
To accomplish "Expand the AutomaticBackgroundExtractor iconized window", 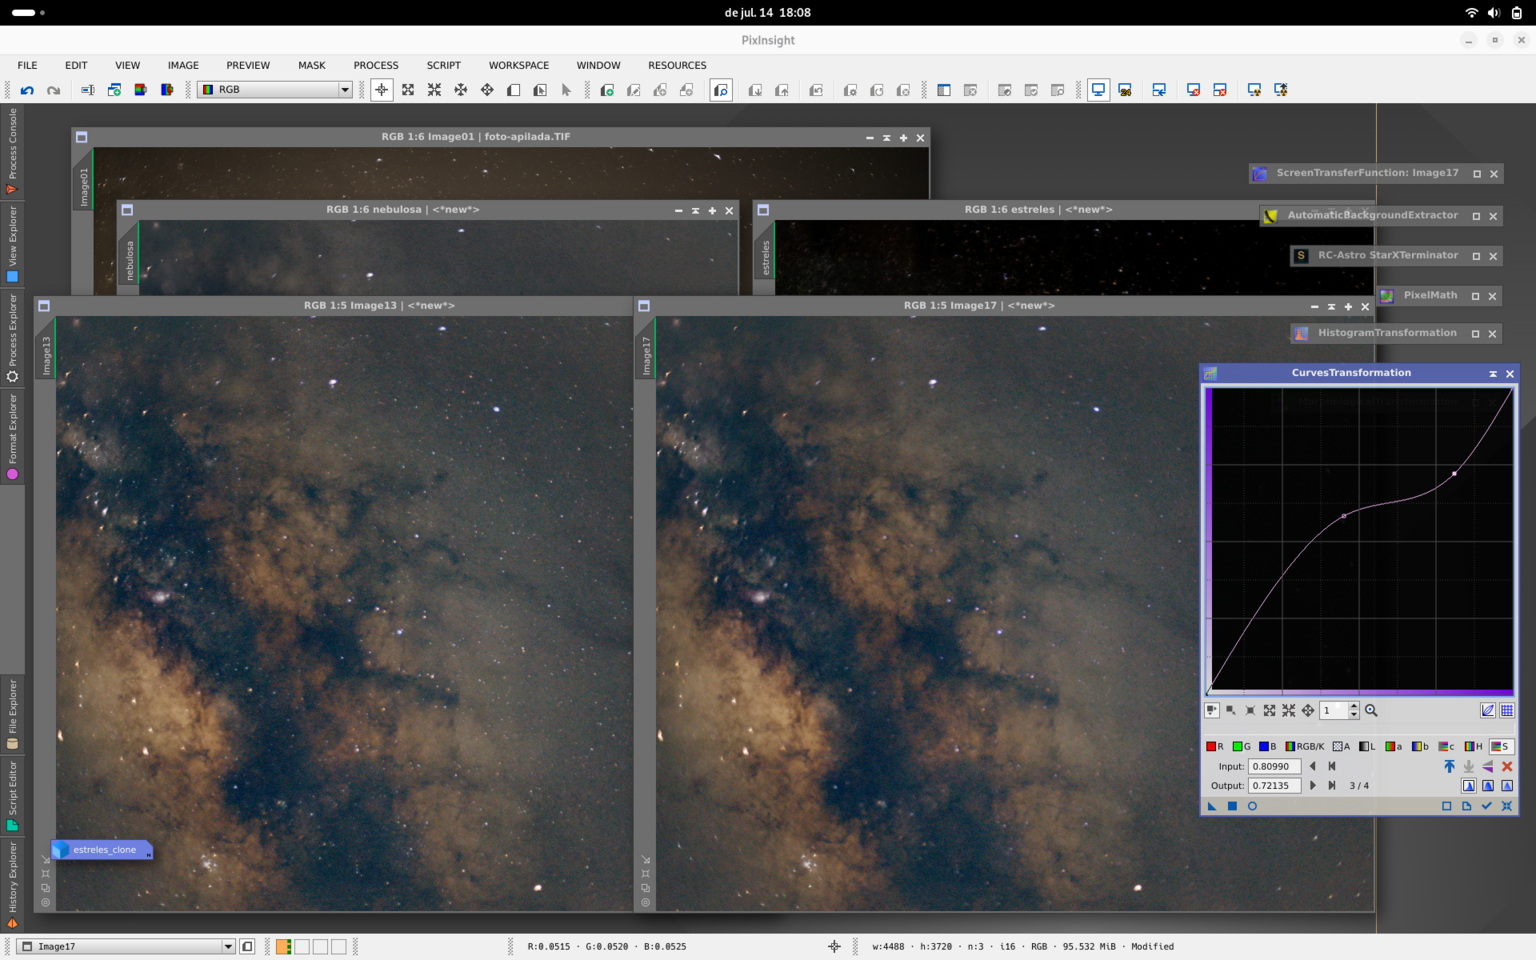I will pos(1476,216).
